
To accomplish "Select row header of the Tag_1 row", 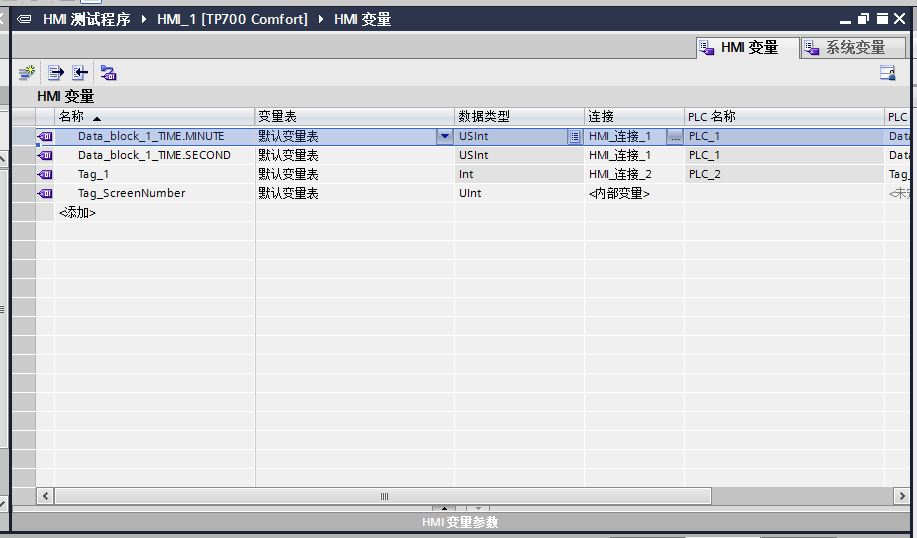I will point(24,174).
